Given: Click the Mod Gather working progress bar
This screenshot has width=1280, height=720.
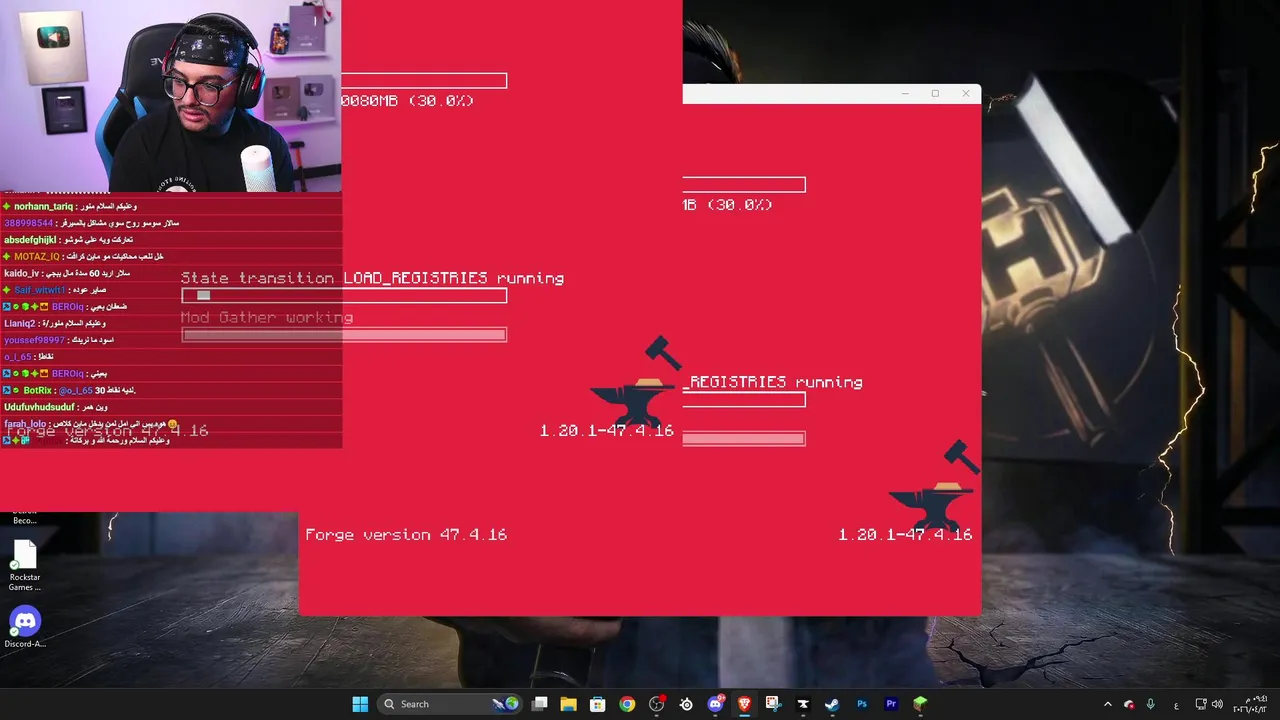Looking at the screenshot, I should click(x=344, y=335).
